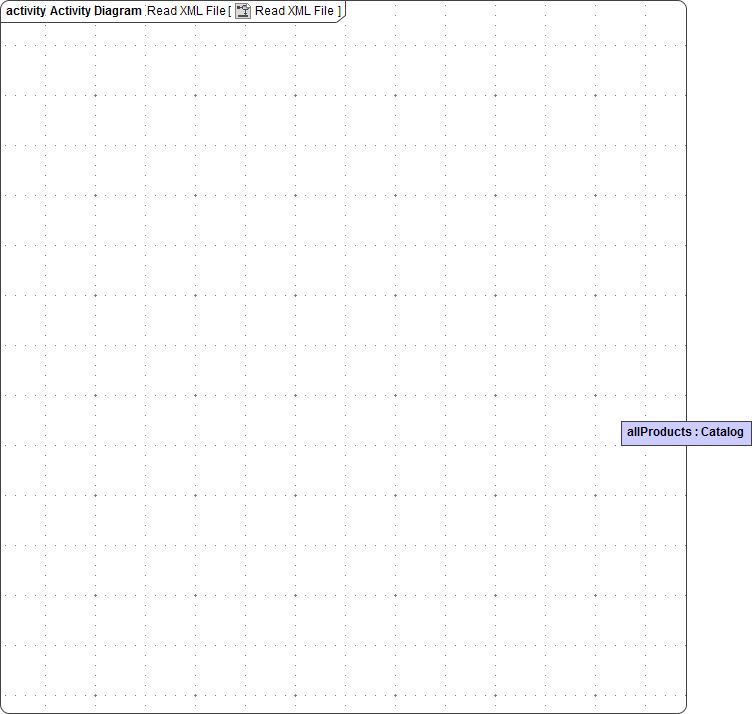Click the "allProducts" name inside the node
Image resolution: width=752 pixels, height=714 pixels.
click(x=658, y=432)
